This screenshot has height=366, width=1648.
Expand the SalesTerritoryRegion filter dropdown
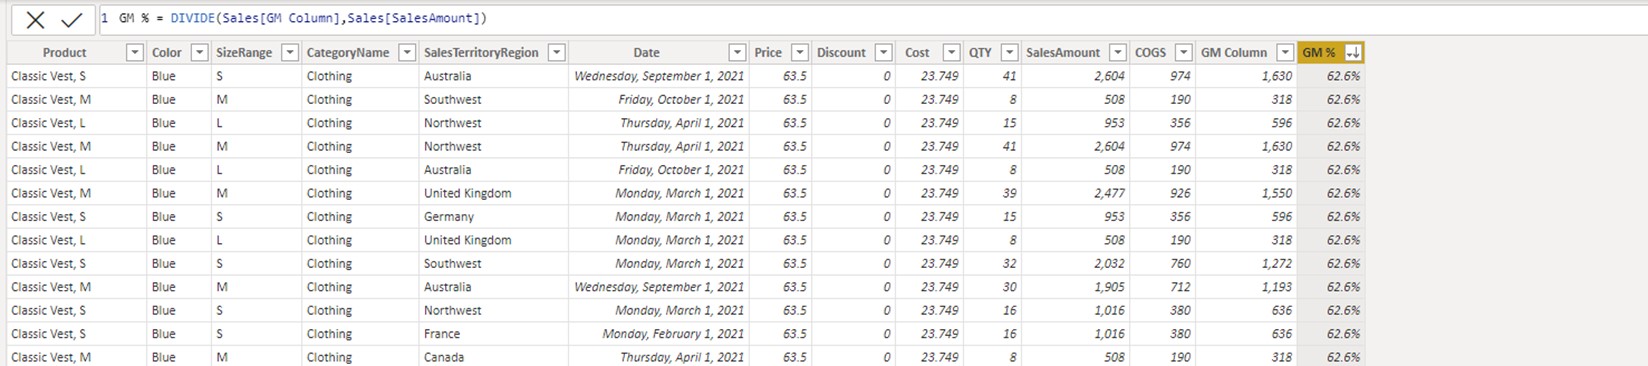pos(557,52)
